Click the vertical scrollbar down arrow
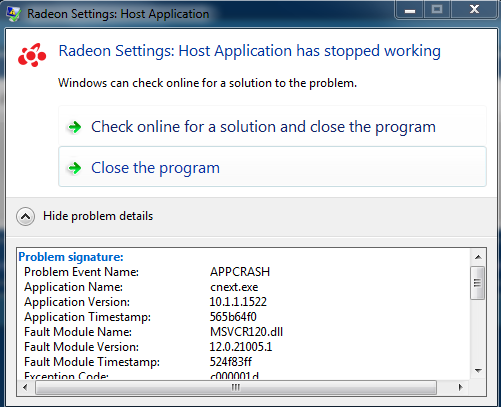Viewport: 501px width, 407px height. (478, 371)
